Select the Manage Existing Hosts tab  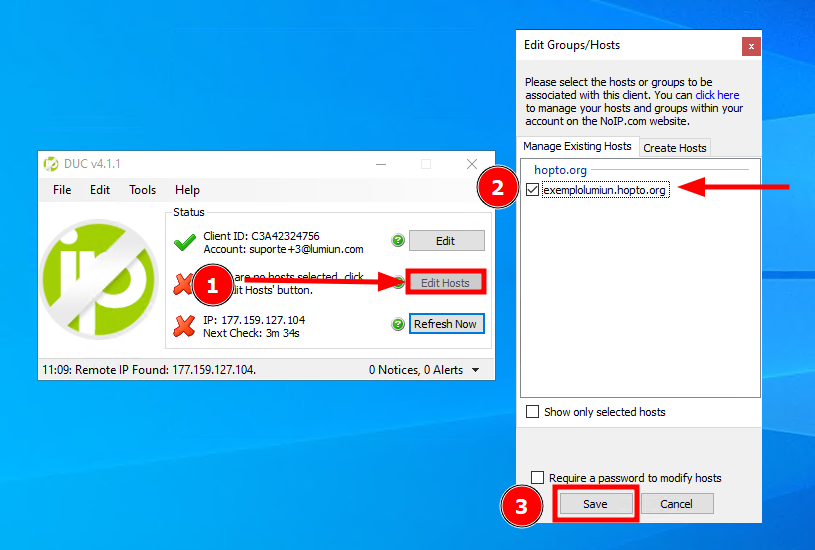[x=577, y=146]
